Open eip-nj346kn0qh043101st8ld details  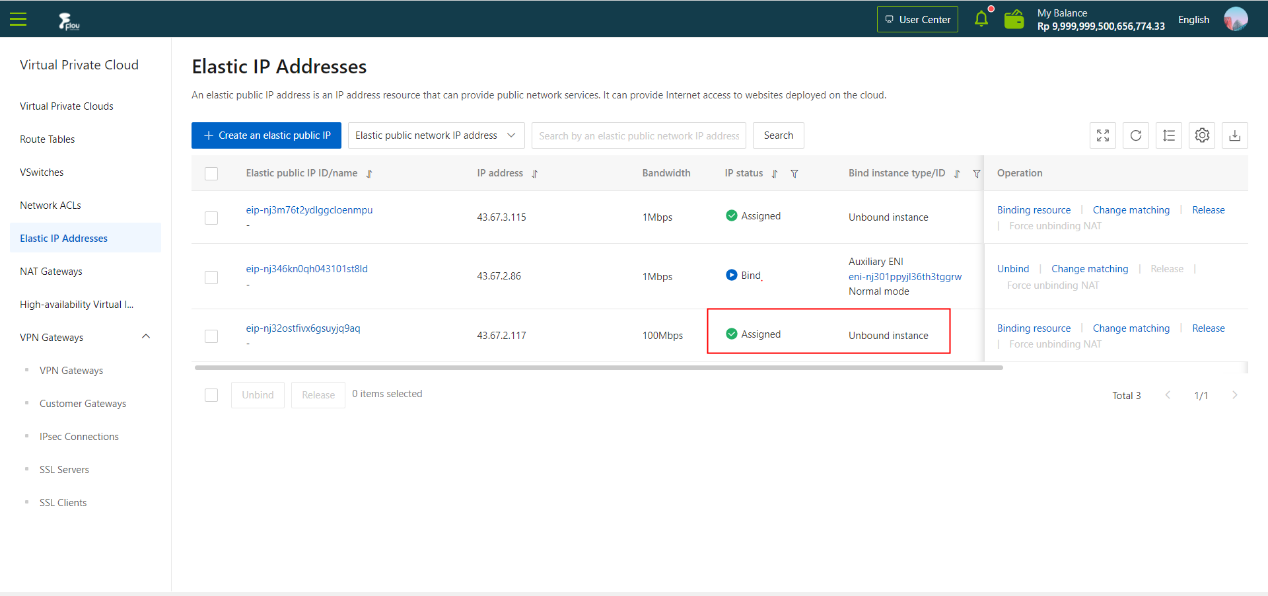coord(307,269)
